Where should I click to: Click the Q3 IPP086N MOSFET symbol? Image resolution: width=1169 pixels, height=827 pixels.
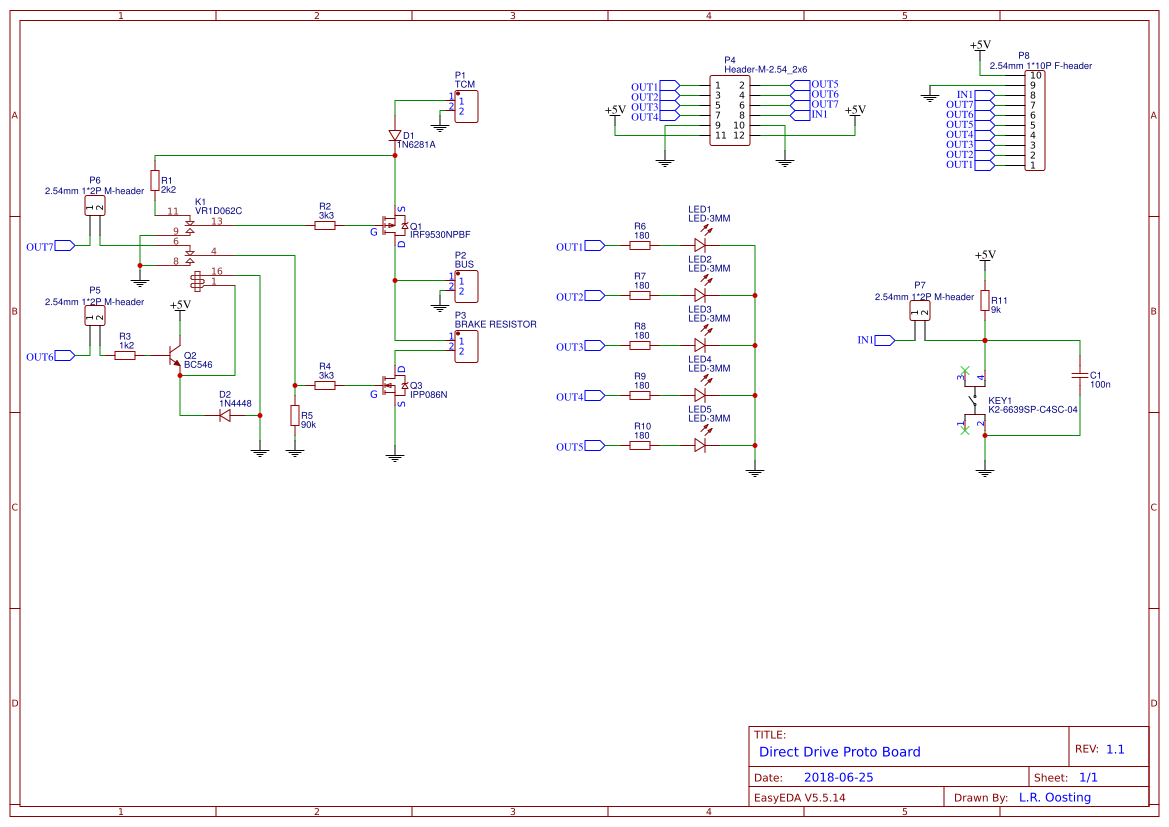393,386
